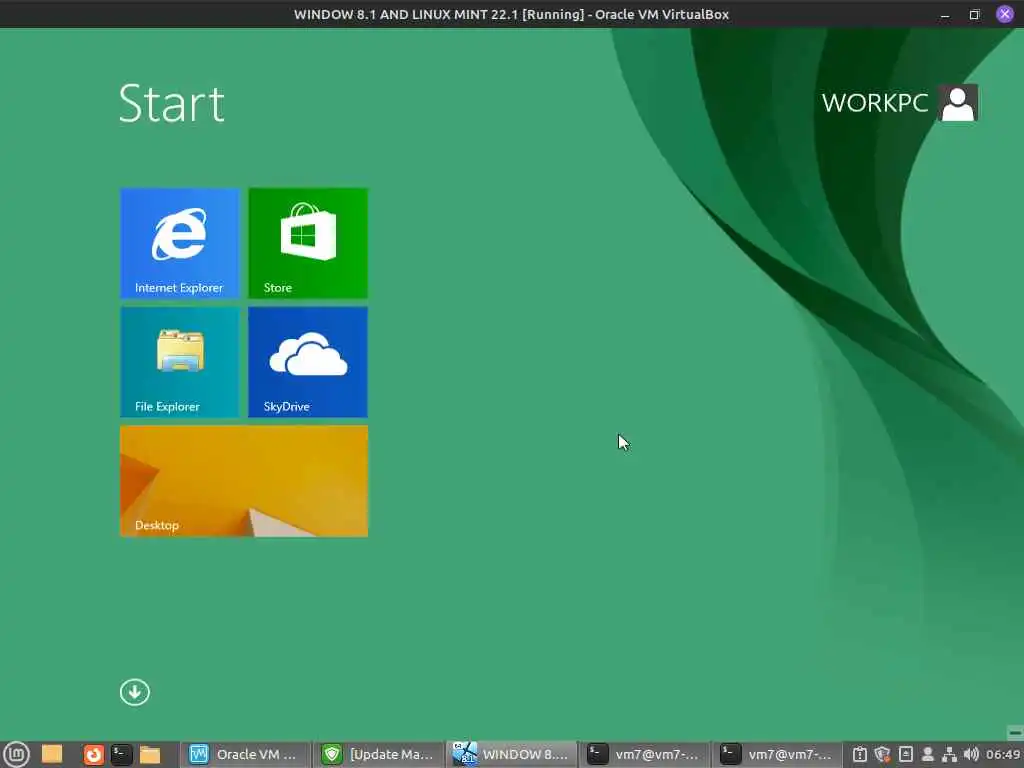Restore the VirtualBox window size
Screen dimensions: 1024x768
[974, 14]
